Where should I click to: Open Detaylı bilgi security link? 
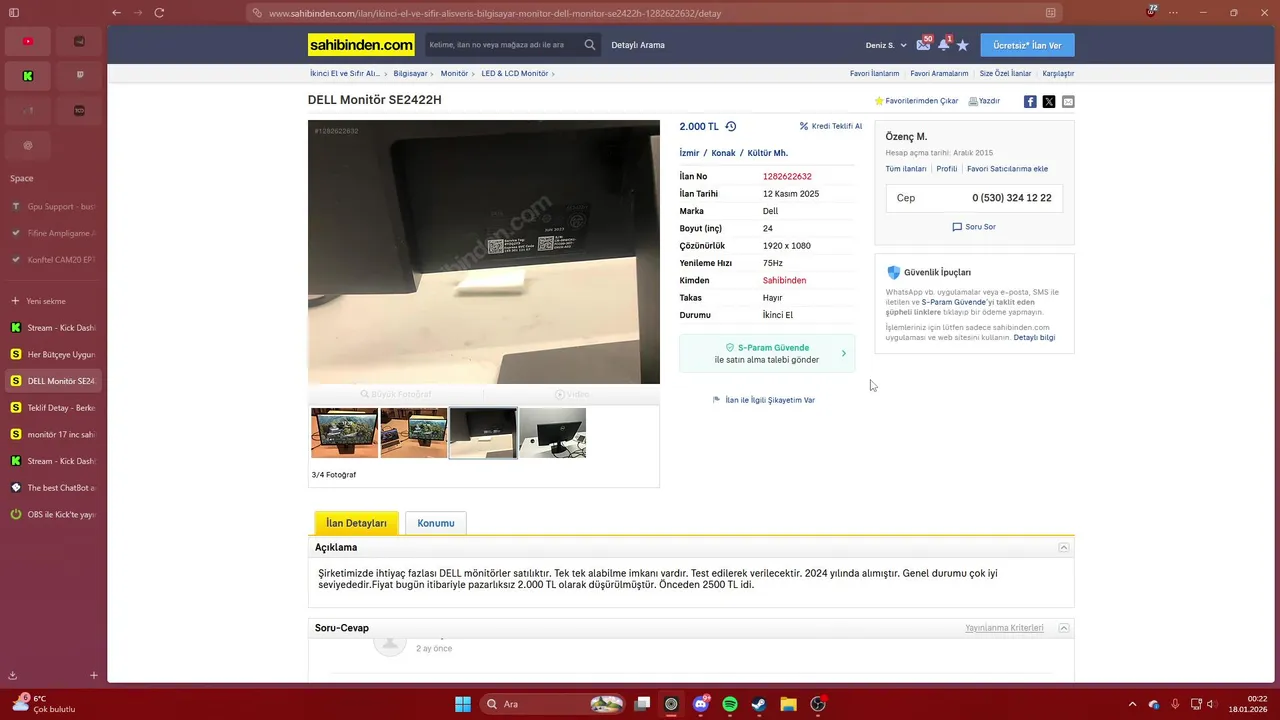point(1034,338)
